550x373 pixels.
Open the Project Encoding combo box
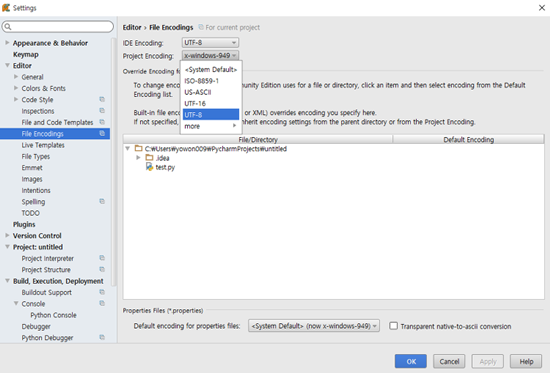tap(210, 55)
